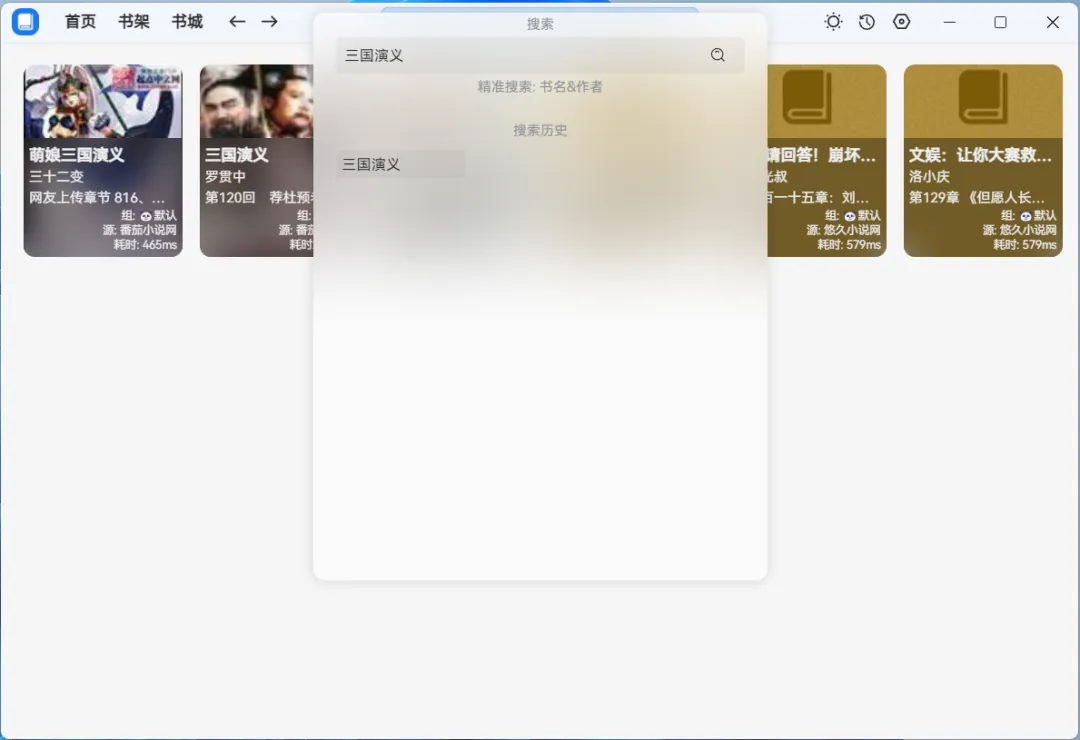Go forward with the right arrow
This screenshot has height=740, width=1080.
[269, 22]
